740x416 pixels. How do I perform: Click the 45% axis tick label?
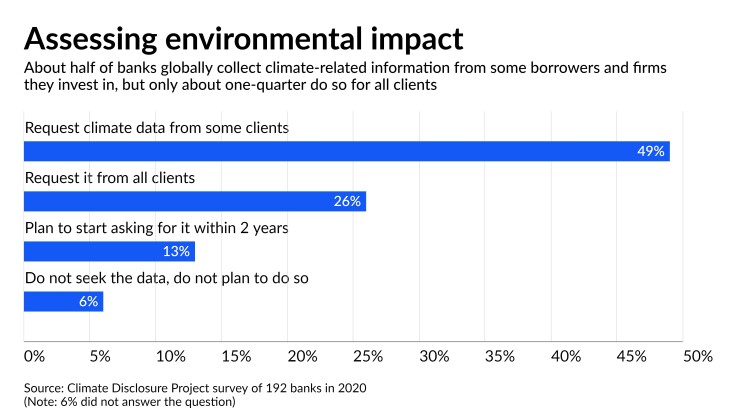click(631, 356)
